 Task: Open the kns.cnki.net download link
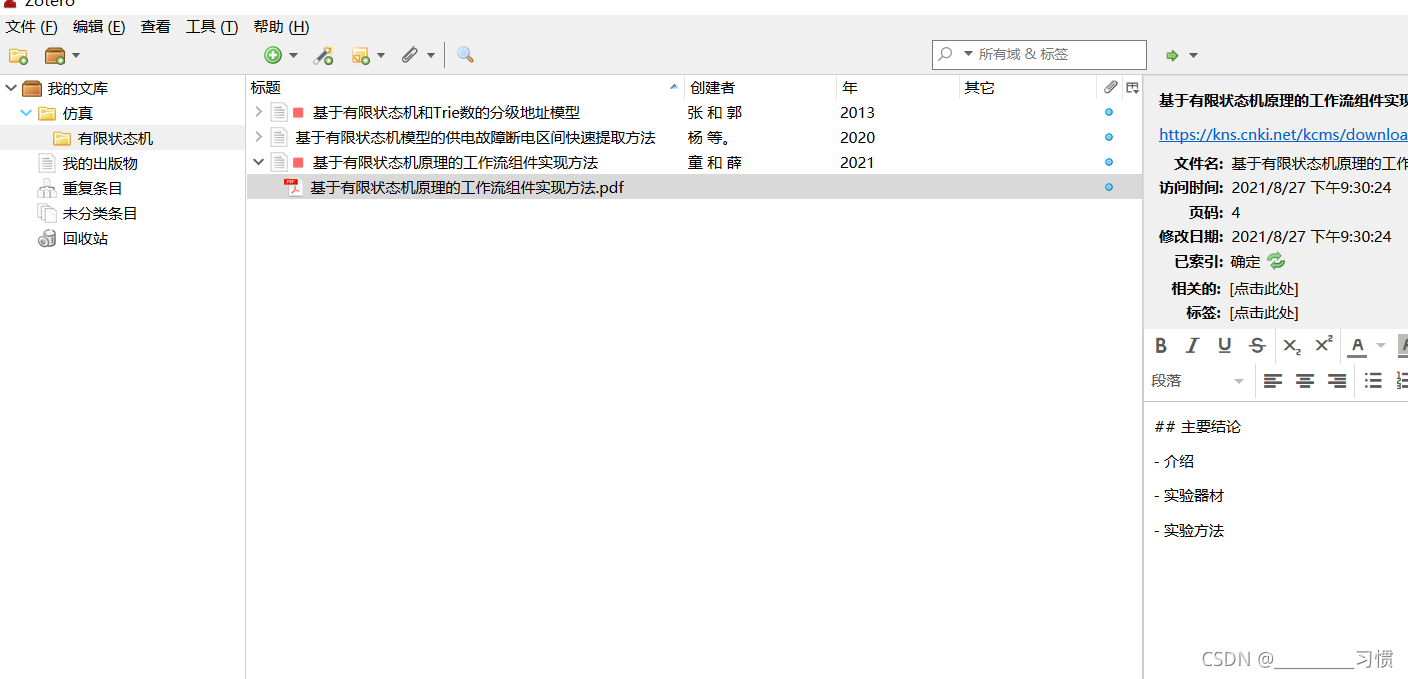[1282, 134]
